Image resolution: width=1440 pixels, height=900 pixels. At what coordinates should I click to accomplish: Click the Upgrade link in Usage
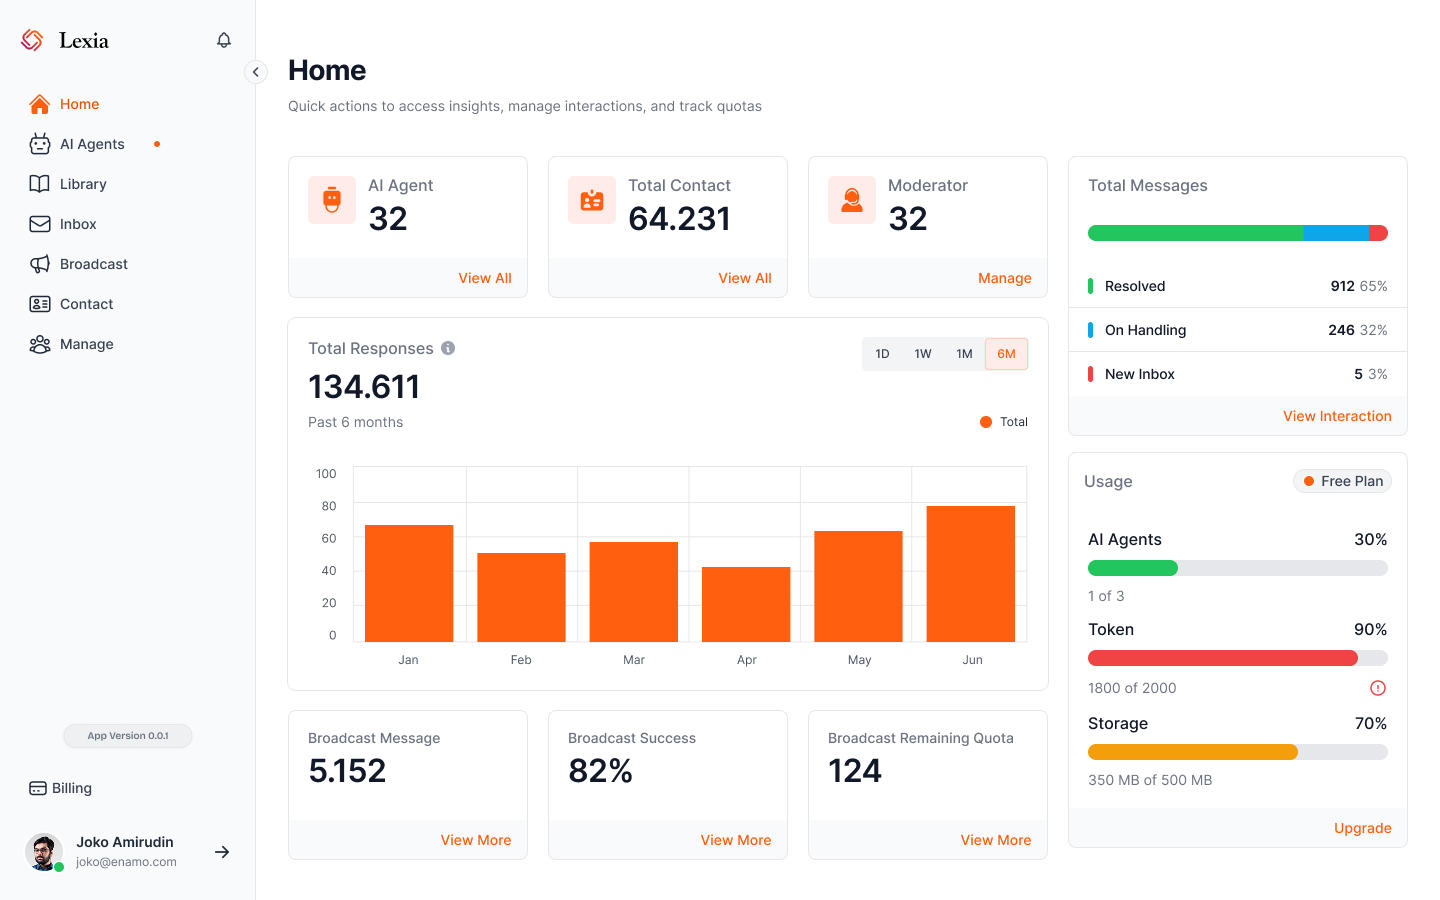point(1362,828)
